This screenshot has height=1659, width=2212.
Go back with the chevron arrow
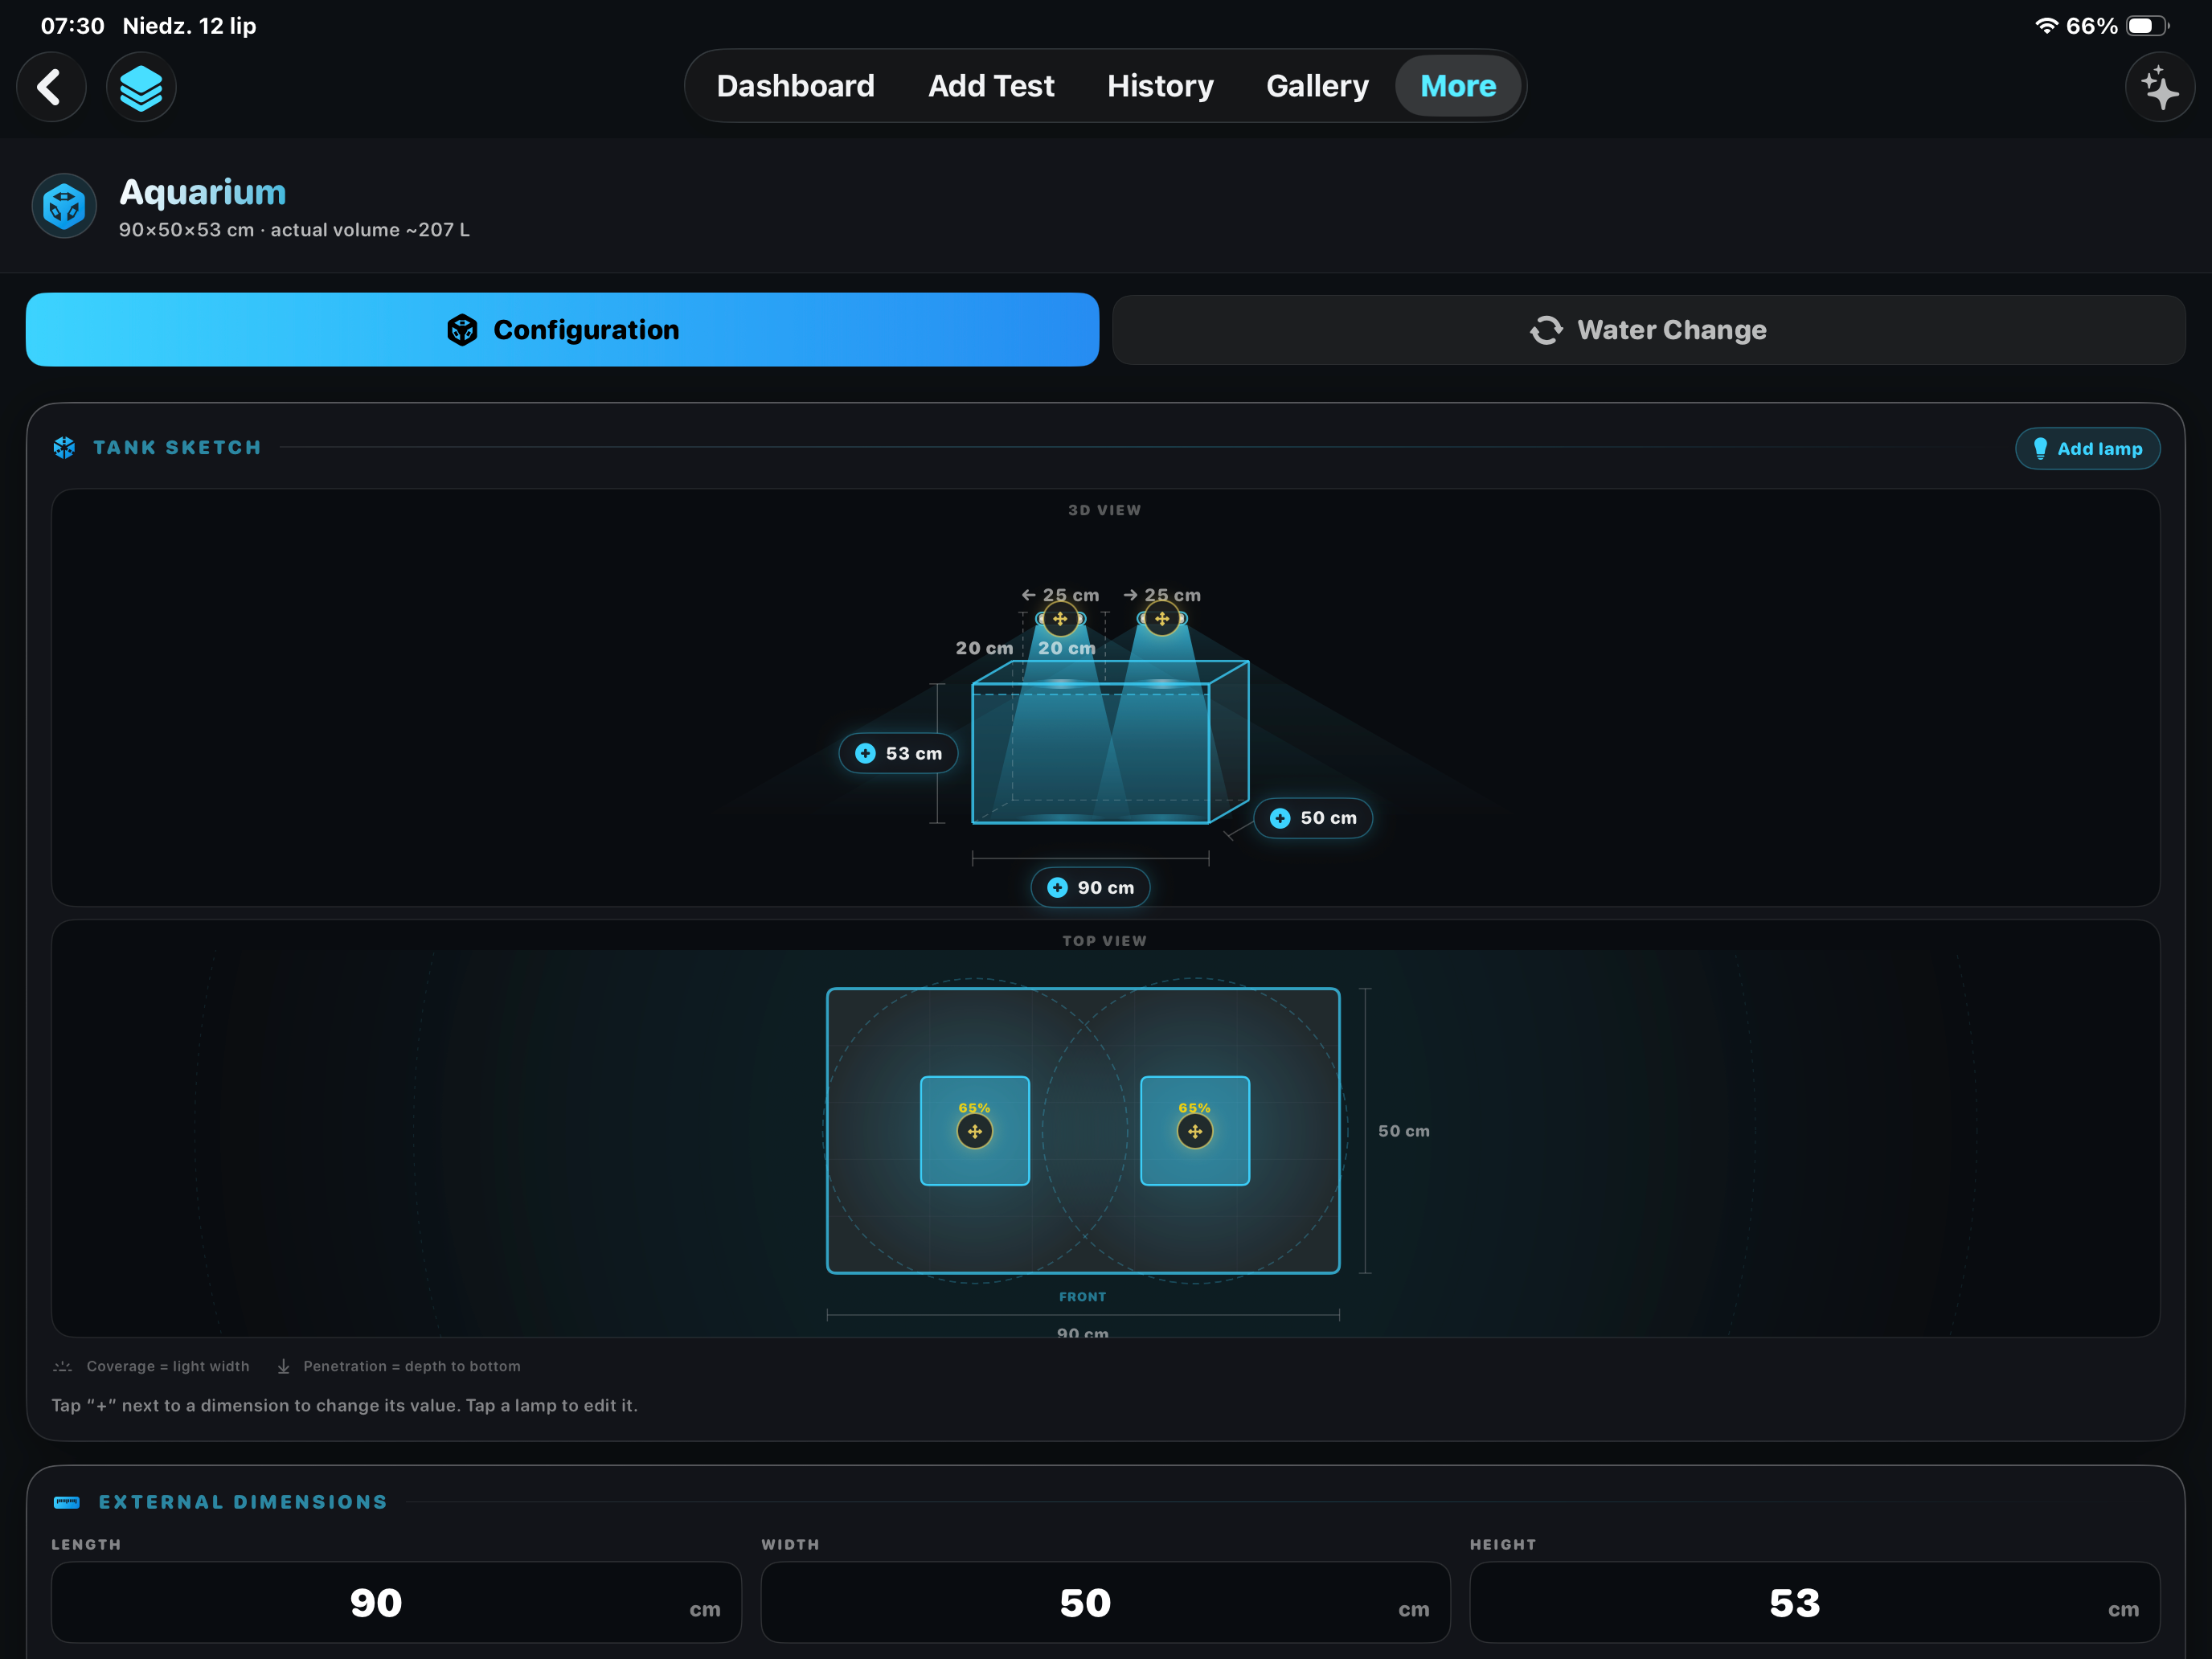[50, 87]
